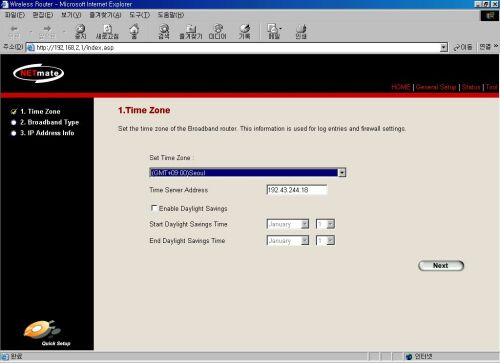Screen dimensions: 500x363
Task: Click the Next button
Action: [441, 266]
